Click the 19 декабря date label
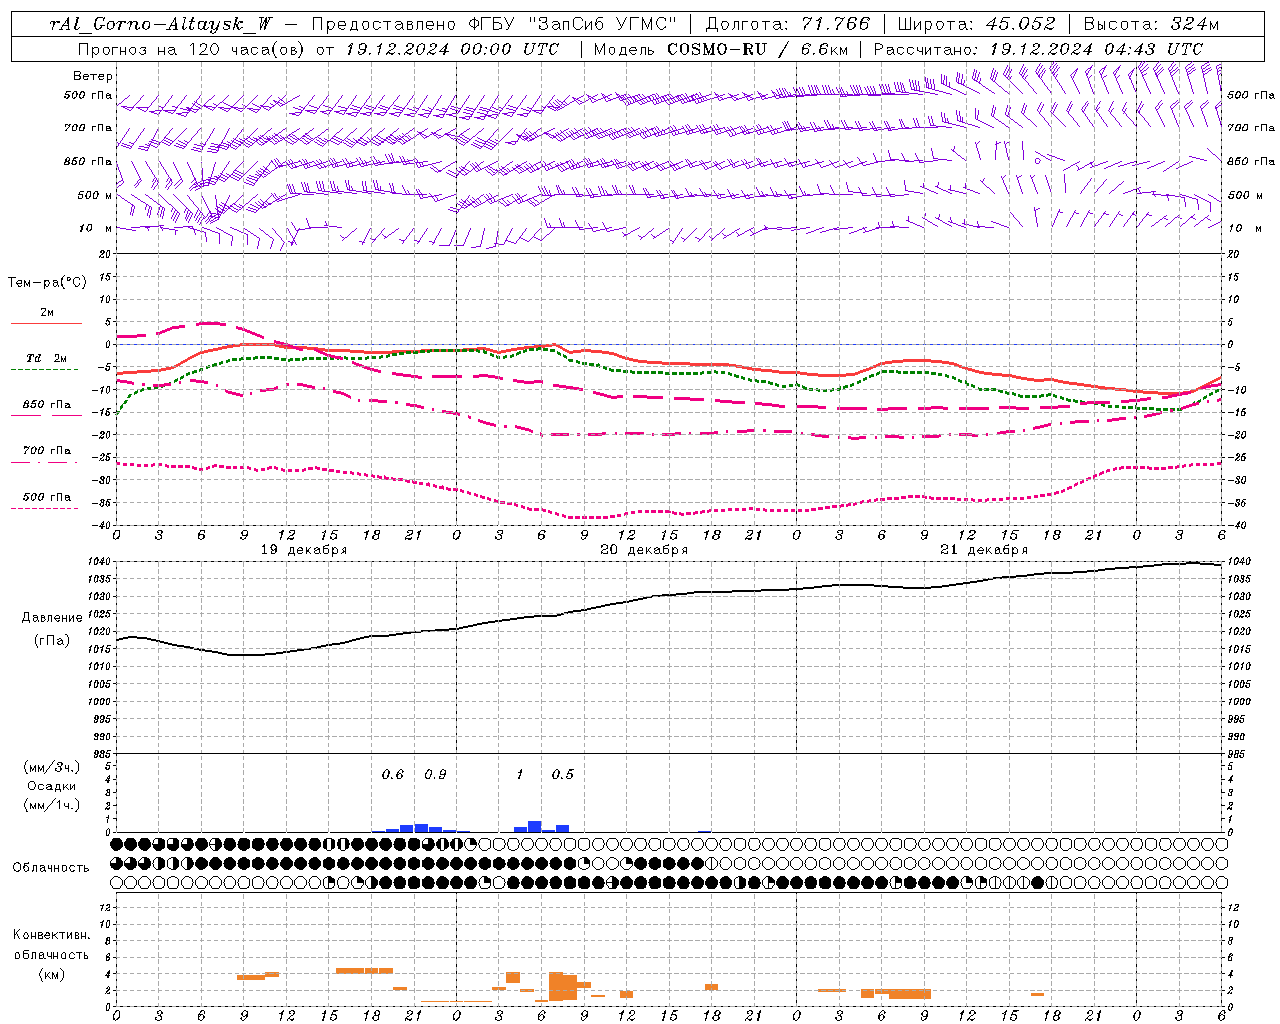Viewport: 1280px width, 1024px height. pyautogui.click(x=304, y=550)
